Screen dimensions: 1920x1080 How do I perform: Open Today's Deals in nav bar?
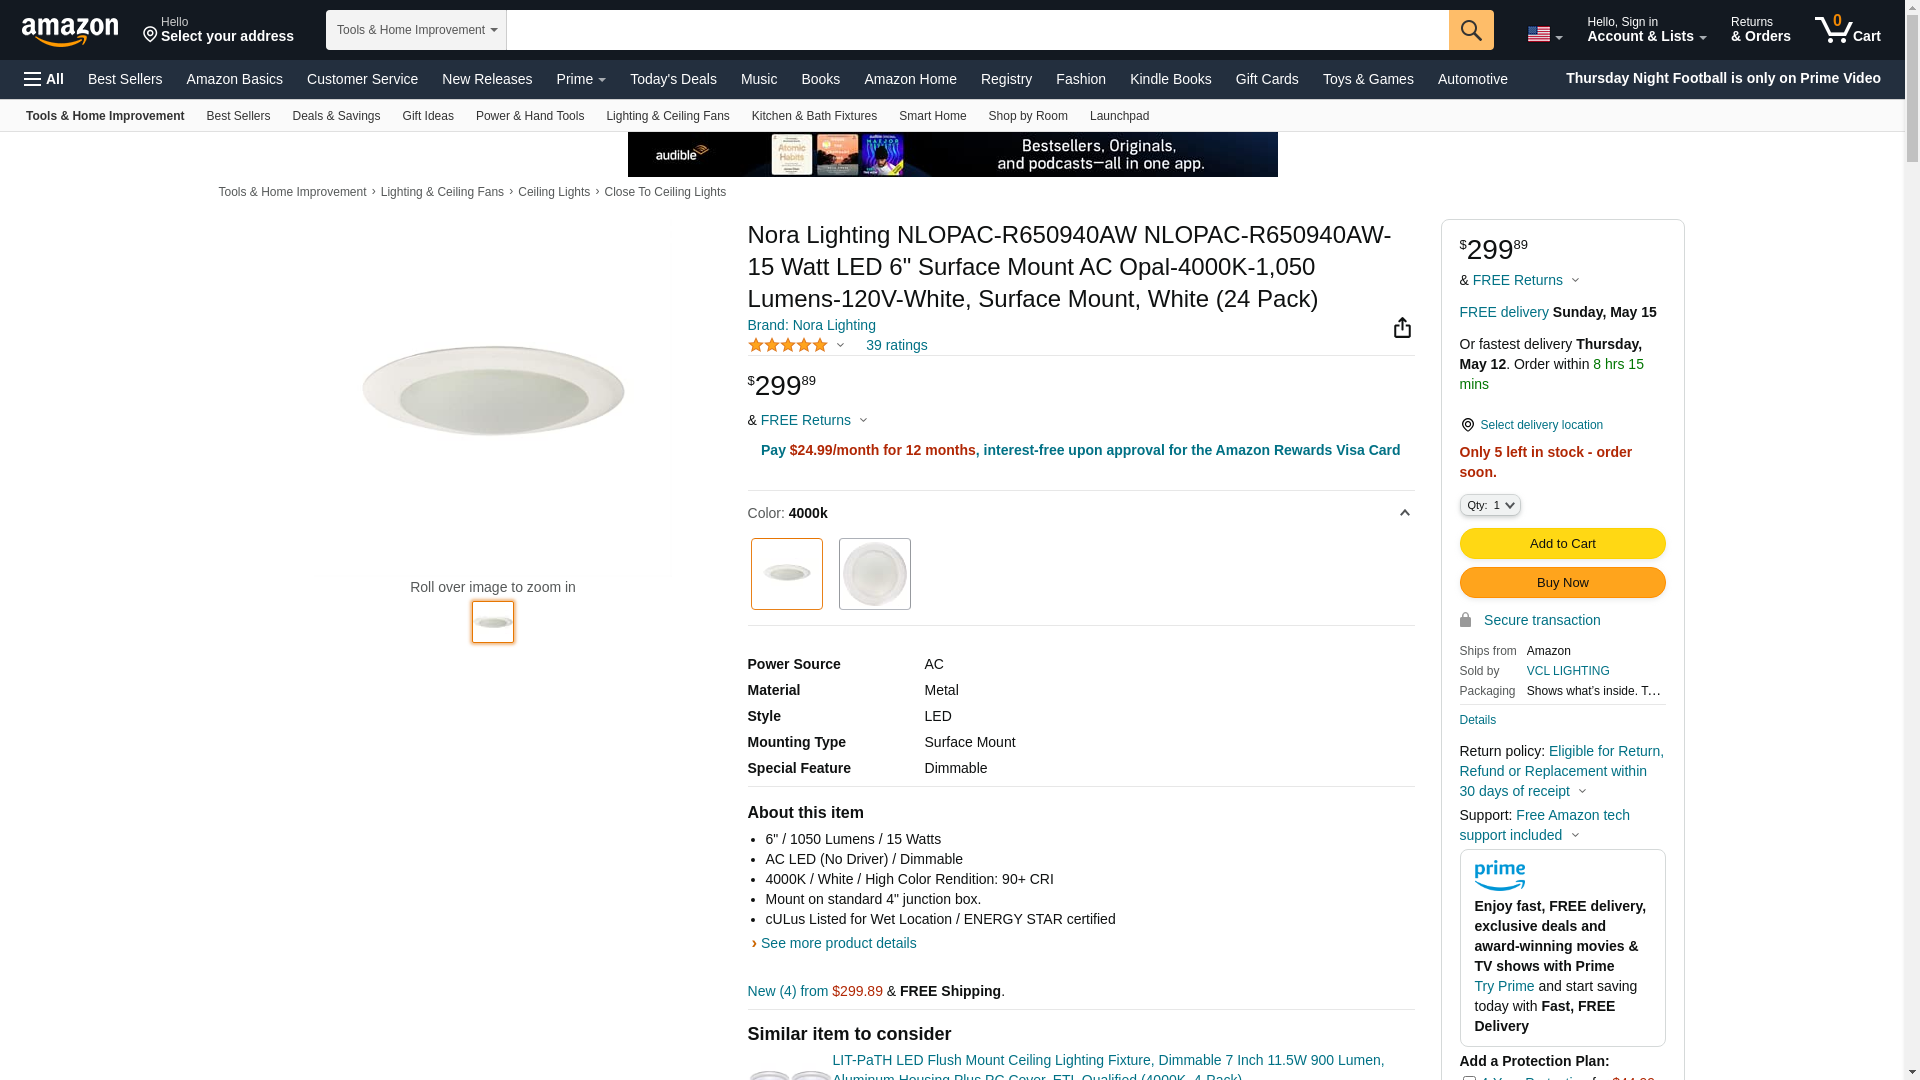coord(673,79)
